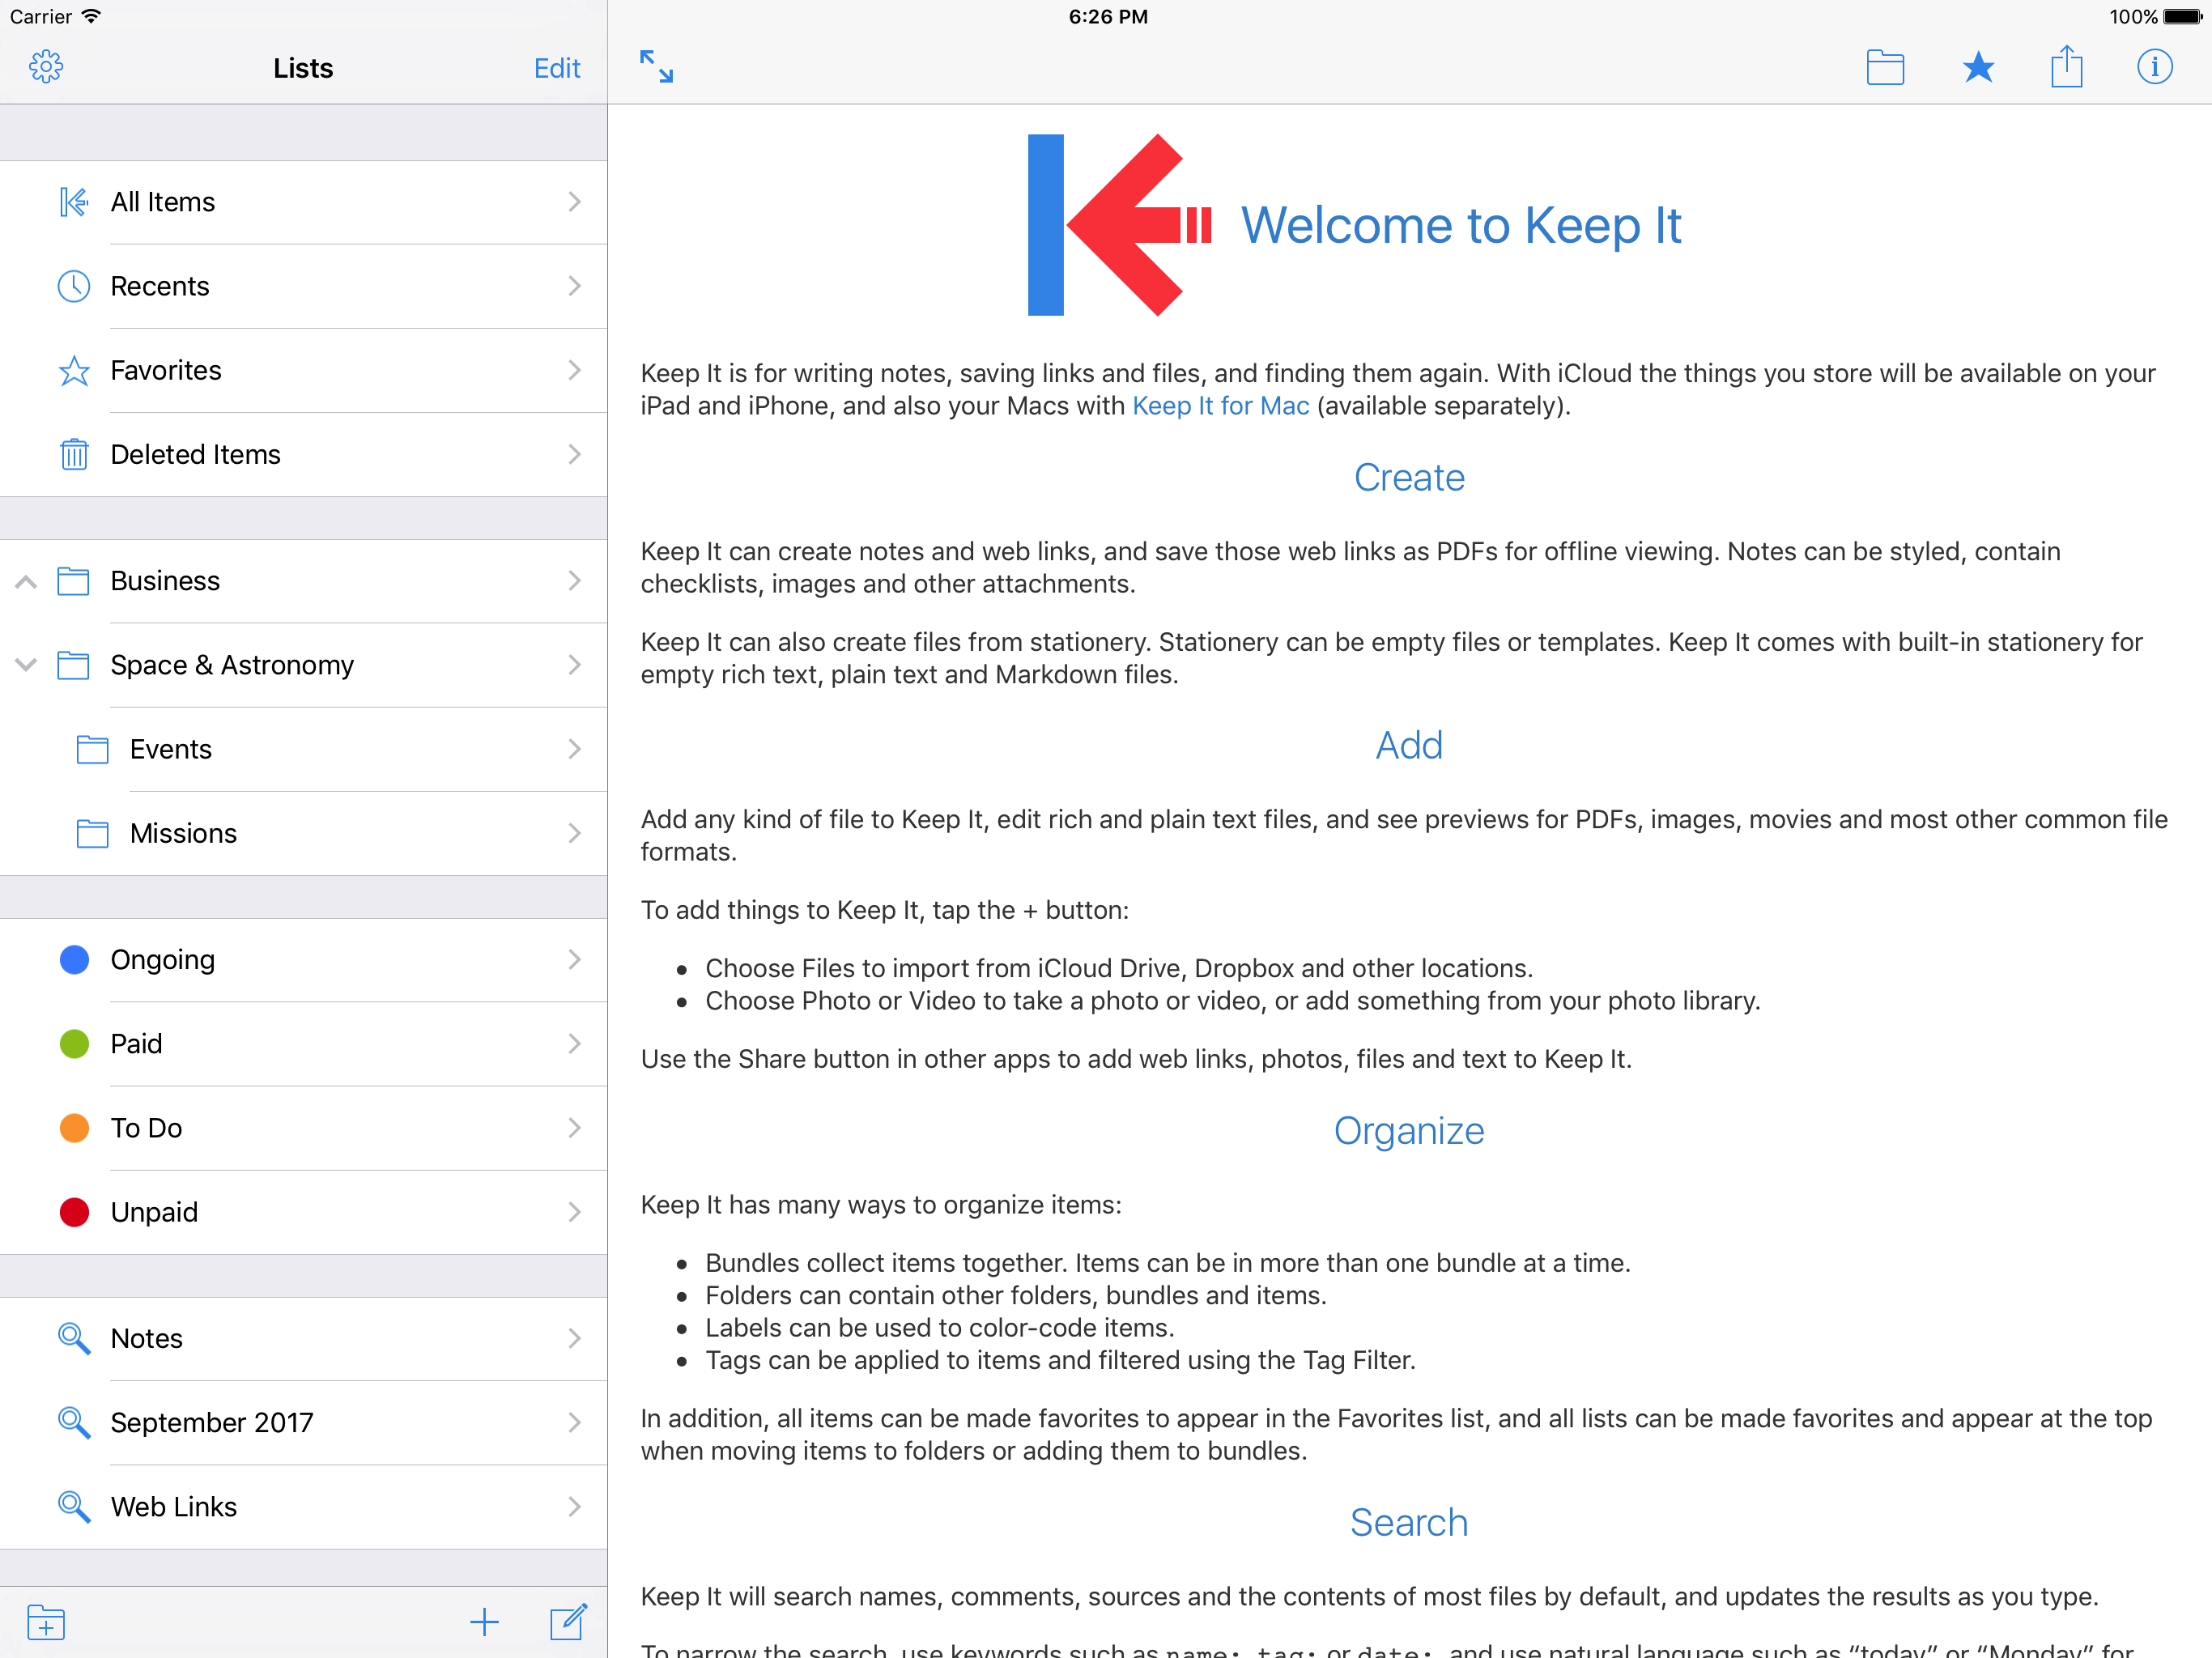Click the Business folder icon
The width and height of the screenshot is (2212, 1658).
tap(73, 581)
